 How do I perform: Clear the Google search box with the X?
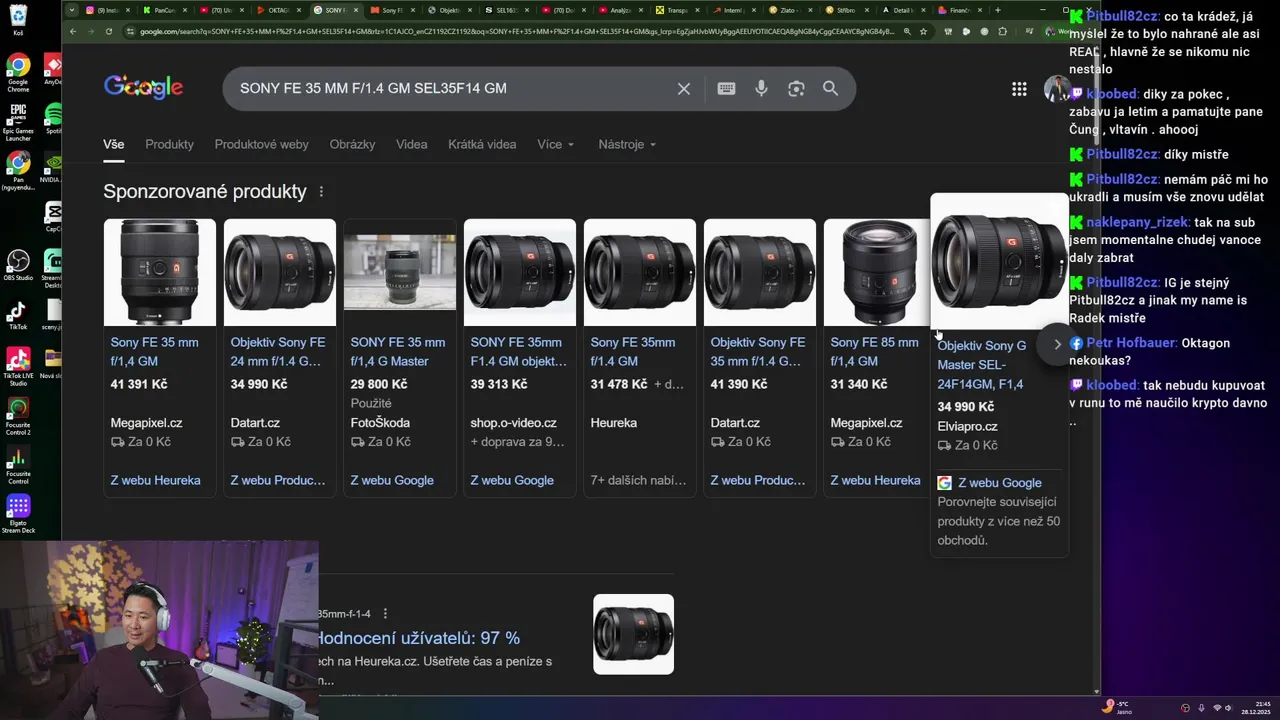[684, 89]
